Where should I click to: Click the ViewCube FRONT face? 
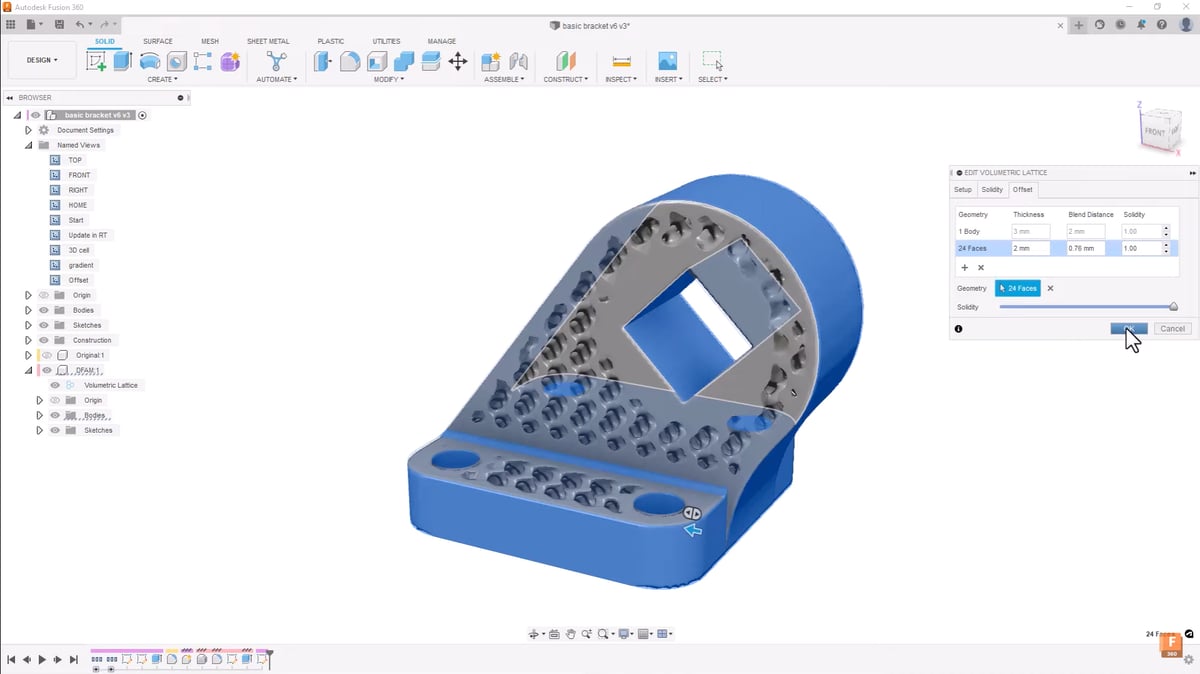coord(1155,132)
